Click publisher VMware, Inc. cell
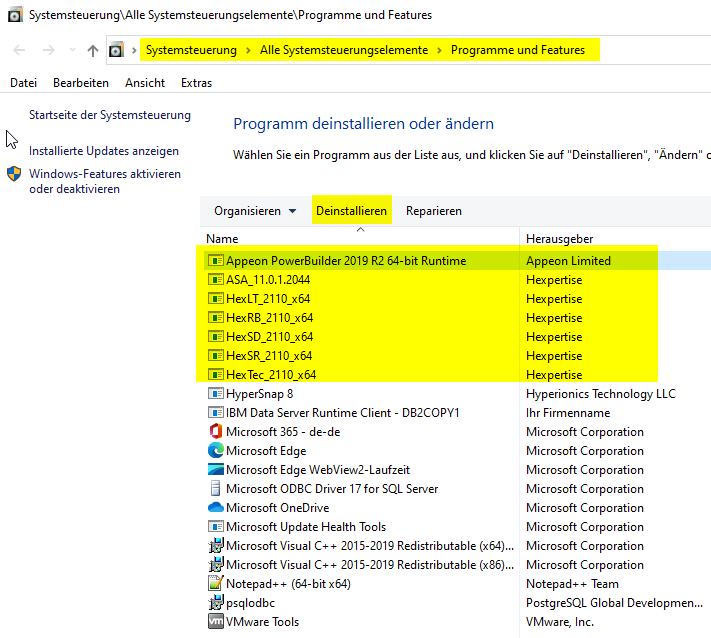The image size is (711, 638). (x=560, y=622)
